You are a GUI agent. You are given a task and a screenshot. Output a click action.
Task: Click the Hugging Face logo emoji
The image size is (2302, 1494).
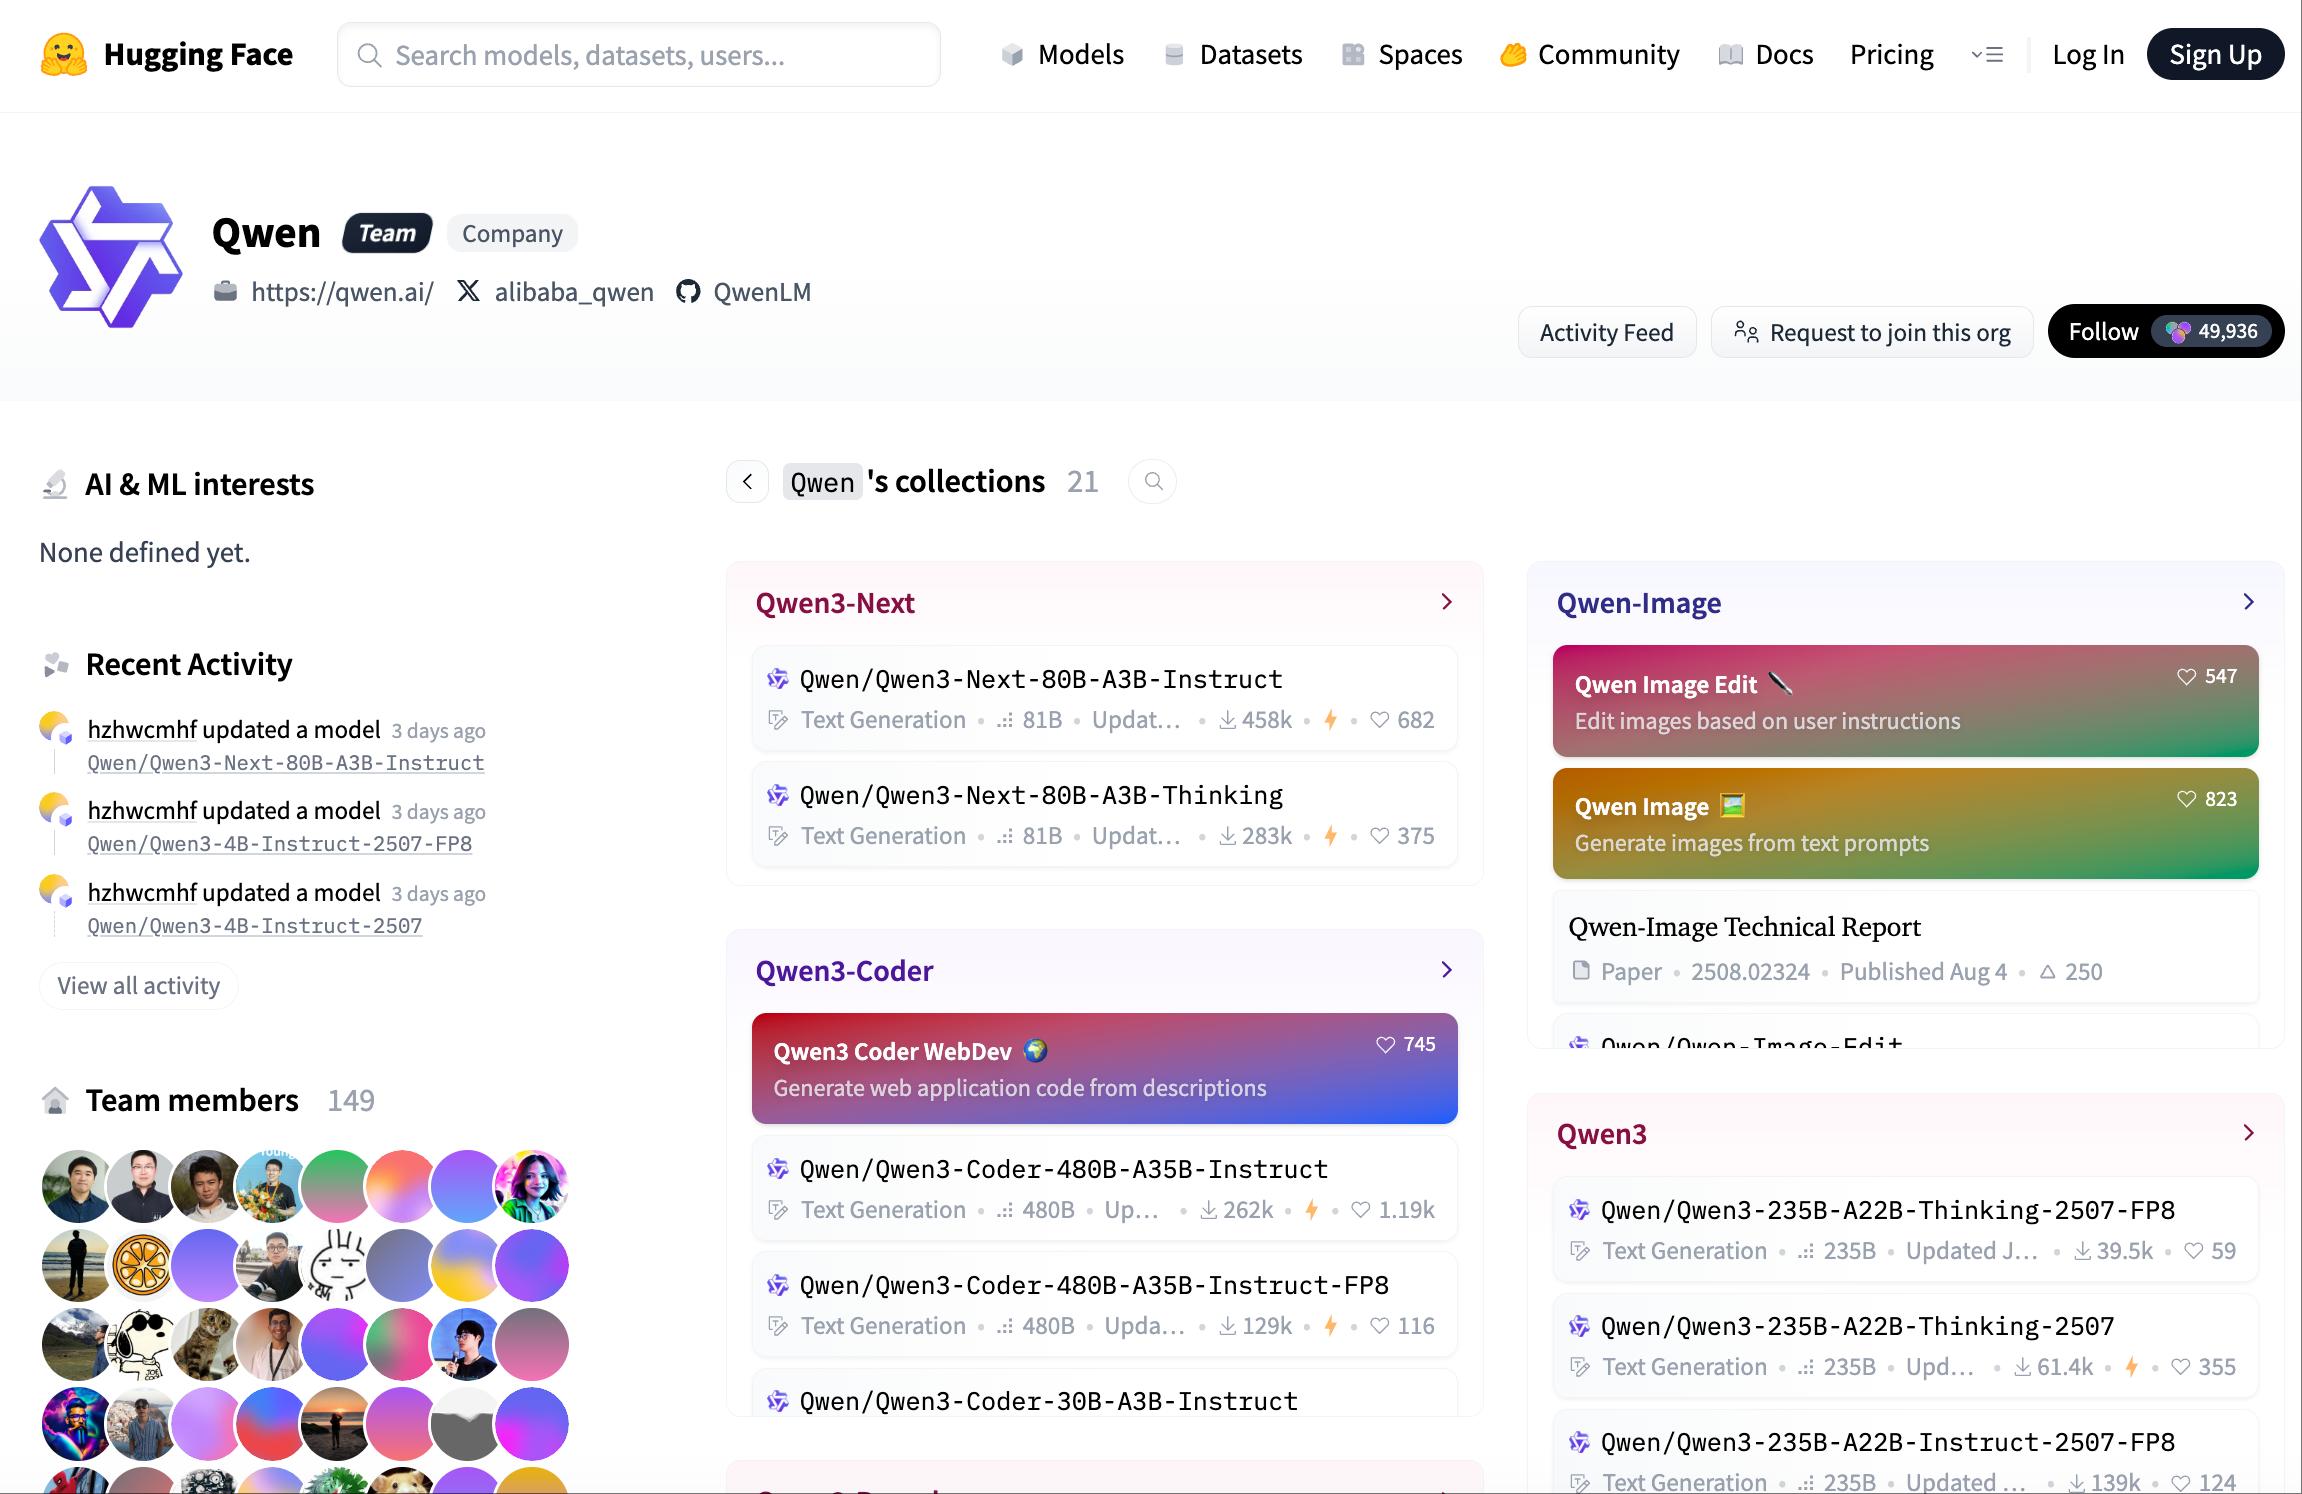click(x=64, y=54)
